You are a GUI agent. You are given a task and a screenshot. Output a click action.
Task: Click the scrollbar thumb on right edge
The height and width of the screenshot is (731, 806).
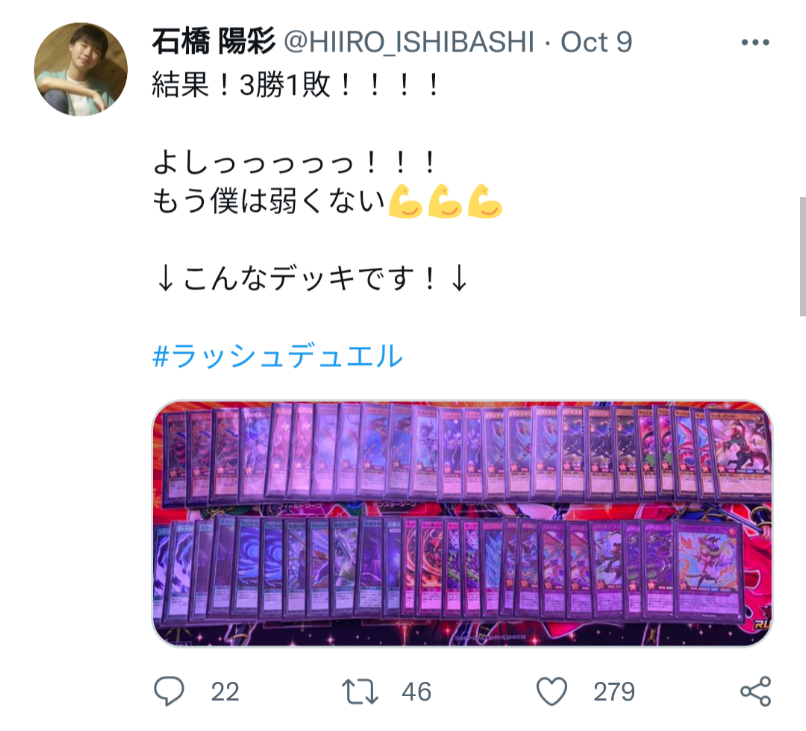click(x=802, y=256)
